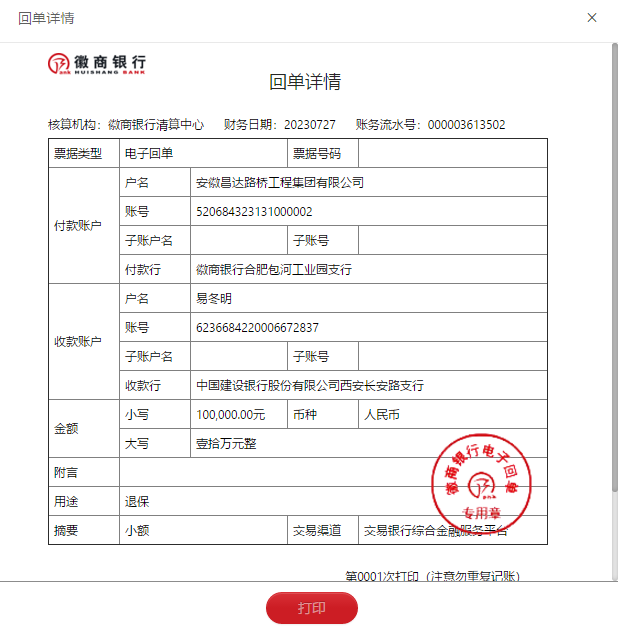618x626 pixels.
Task: Select the 财务日期 value 20230727
Action: [x=310, y=125]
